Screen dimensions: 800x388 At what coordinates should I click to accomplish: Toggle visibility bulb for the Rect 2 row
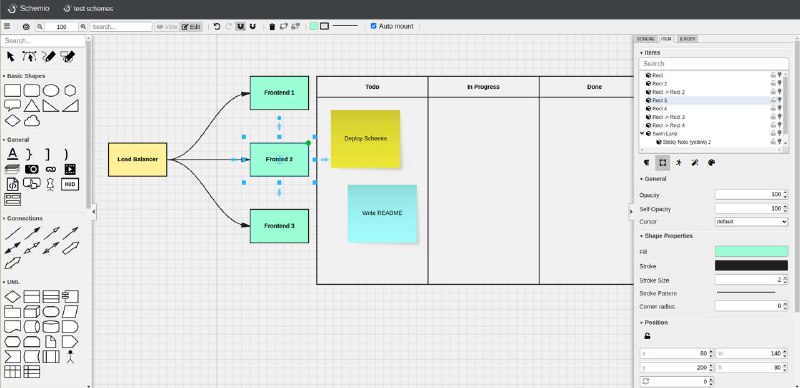pos(779,84)
